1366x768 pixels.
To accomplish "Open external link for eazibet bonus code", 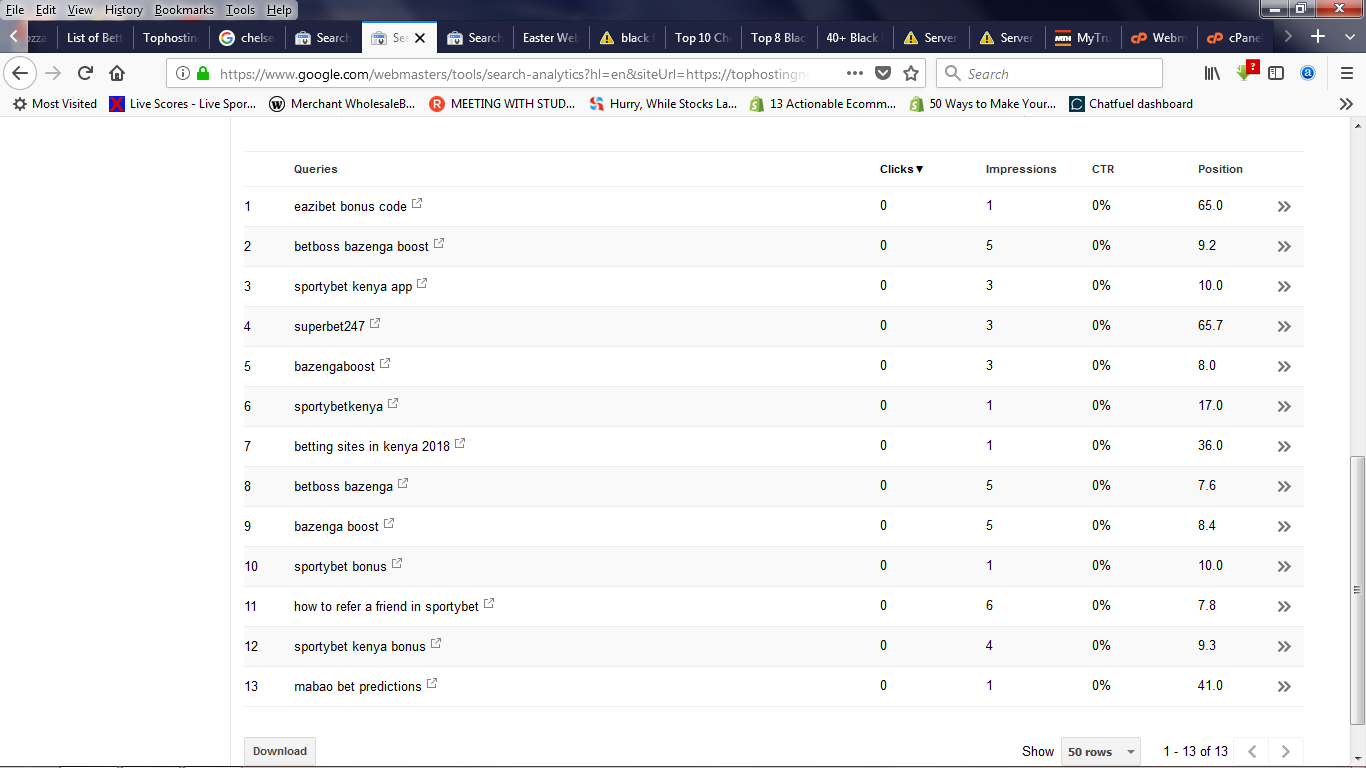I will pos(417,204).
